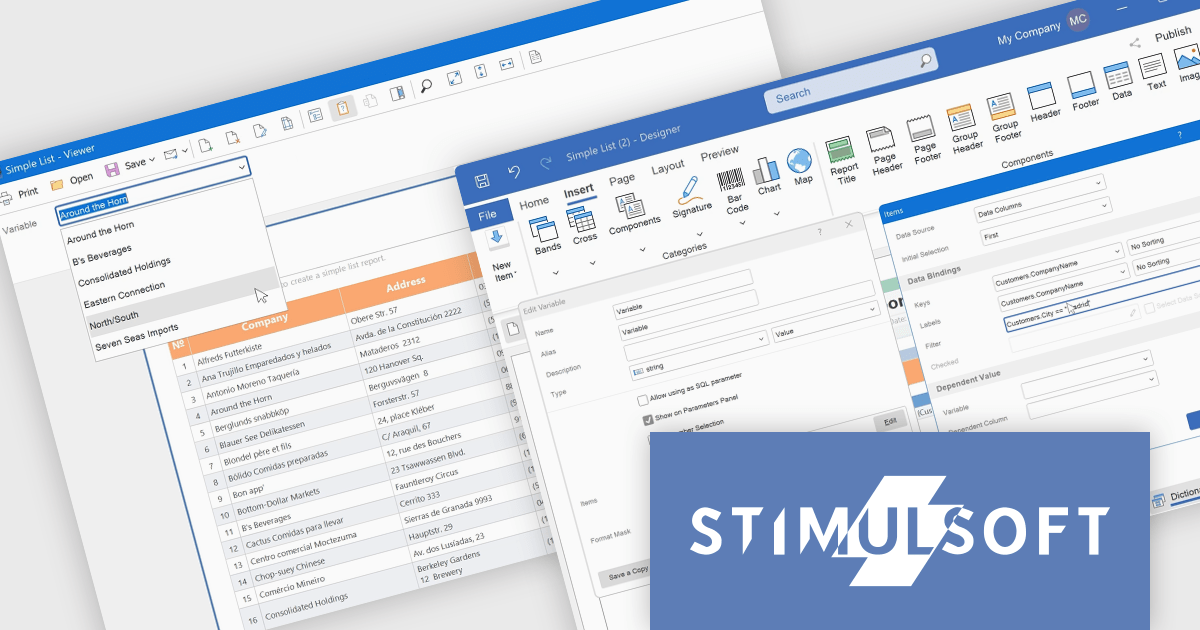Image resolution: width=1200 pixels, height=630 pixels.
Task: Add a Data band
Action: coord(1119,79)
